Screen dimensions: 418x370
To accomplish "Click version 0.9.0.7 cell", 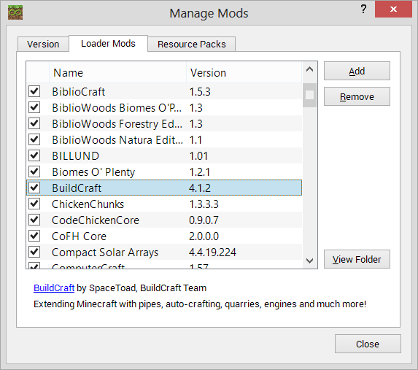I will [204, 220].
